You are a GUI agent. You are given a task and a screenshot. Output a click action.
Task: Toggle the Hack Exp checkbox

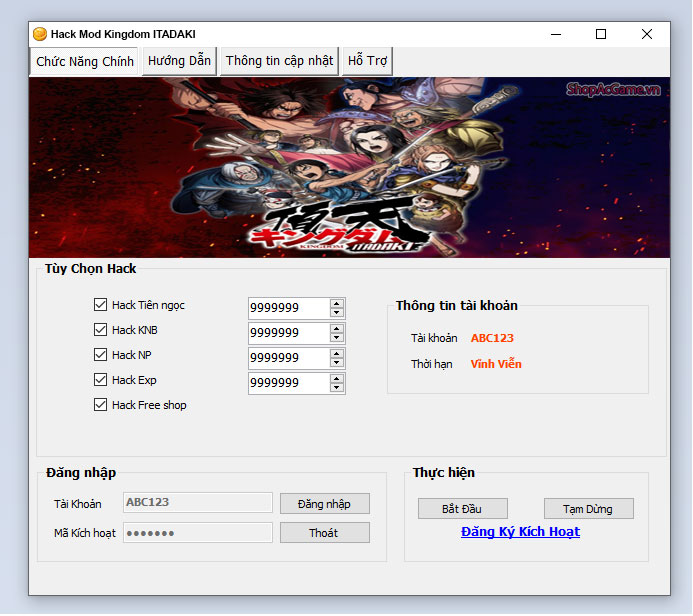[x=100, y=380]
